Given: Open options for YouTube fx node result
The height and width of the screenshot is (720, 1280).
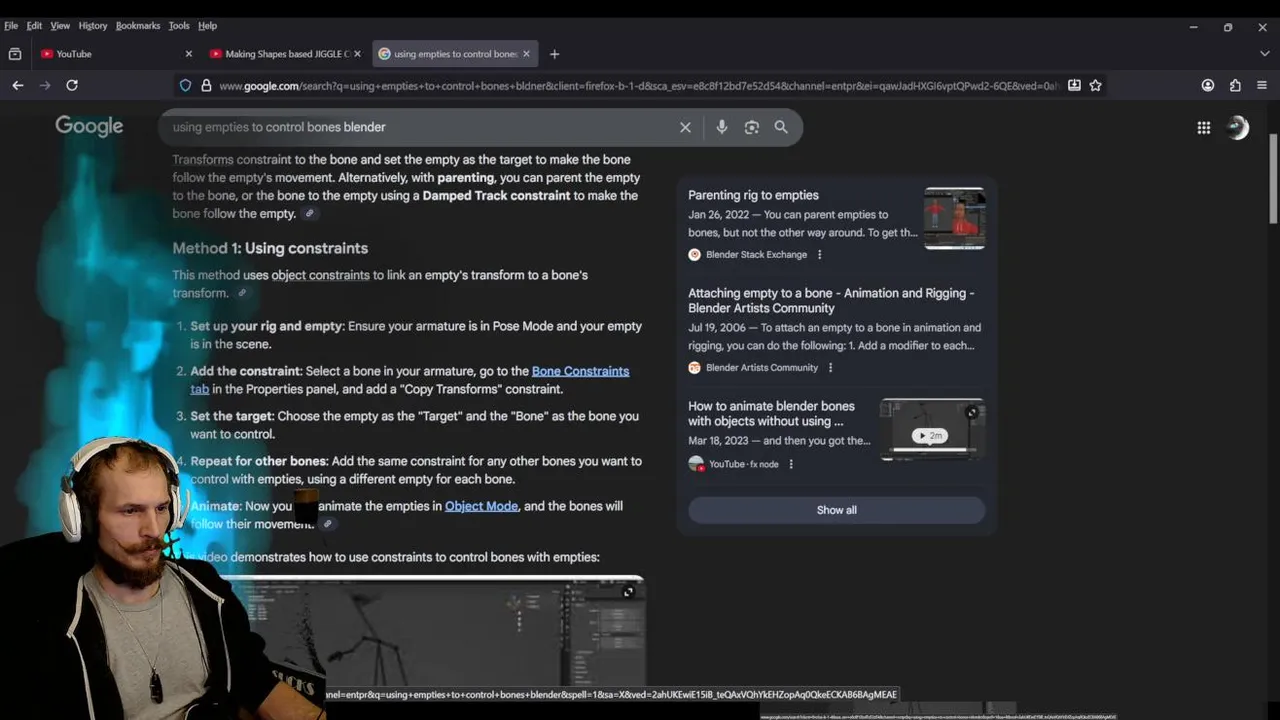Looking at the screenshot, I should (791, 464).
